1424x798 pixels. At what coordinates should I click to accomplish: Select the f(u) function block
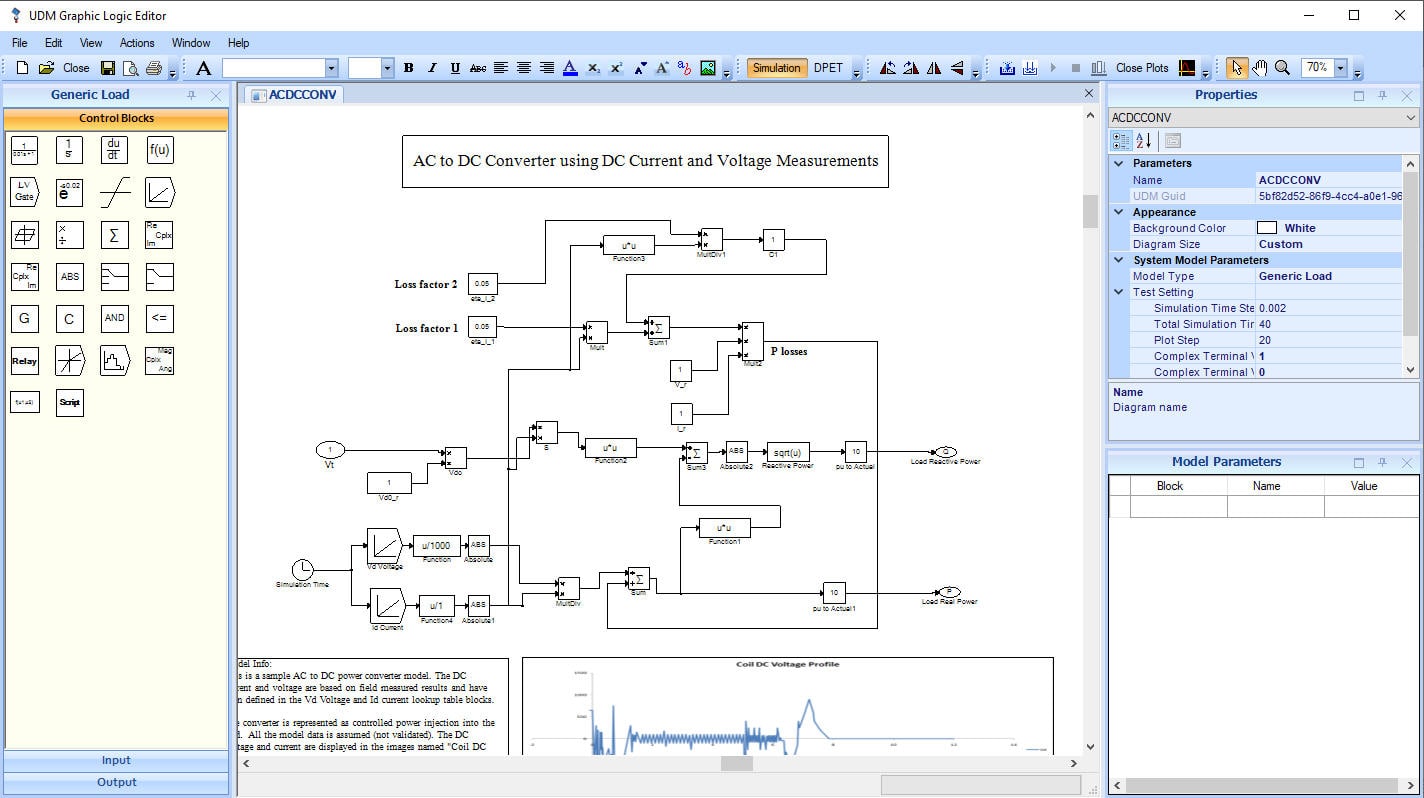pos(159,150)
